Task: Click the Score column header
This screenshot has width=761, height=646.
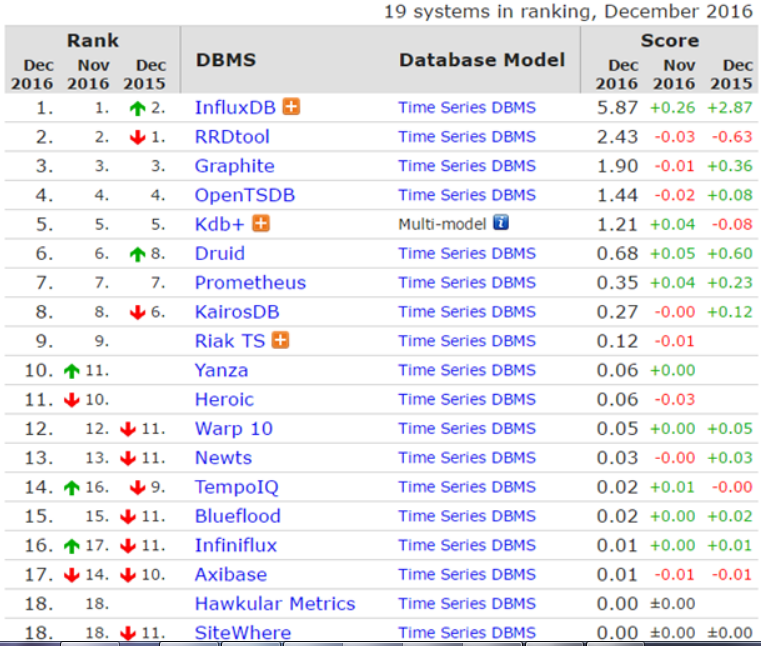Action: click(670, 40)
